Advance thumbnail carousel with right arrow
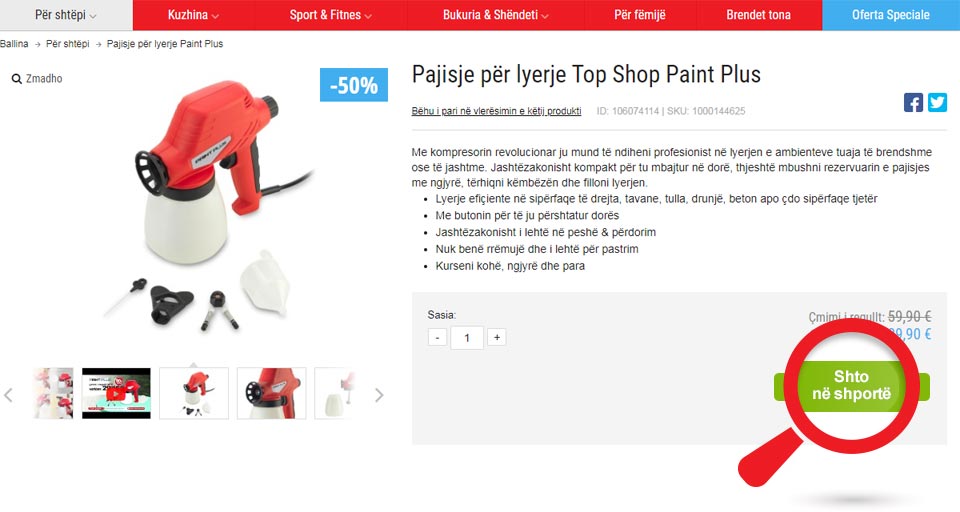Screen dimensions: 960x512 (x=379, y=395)
